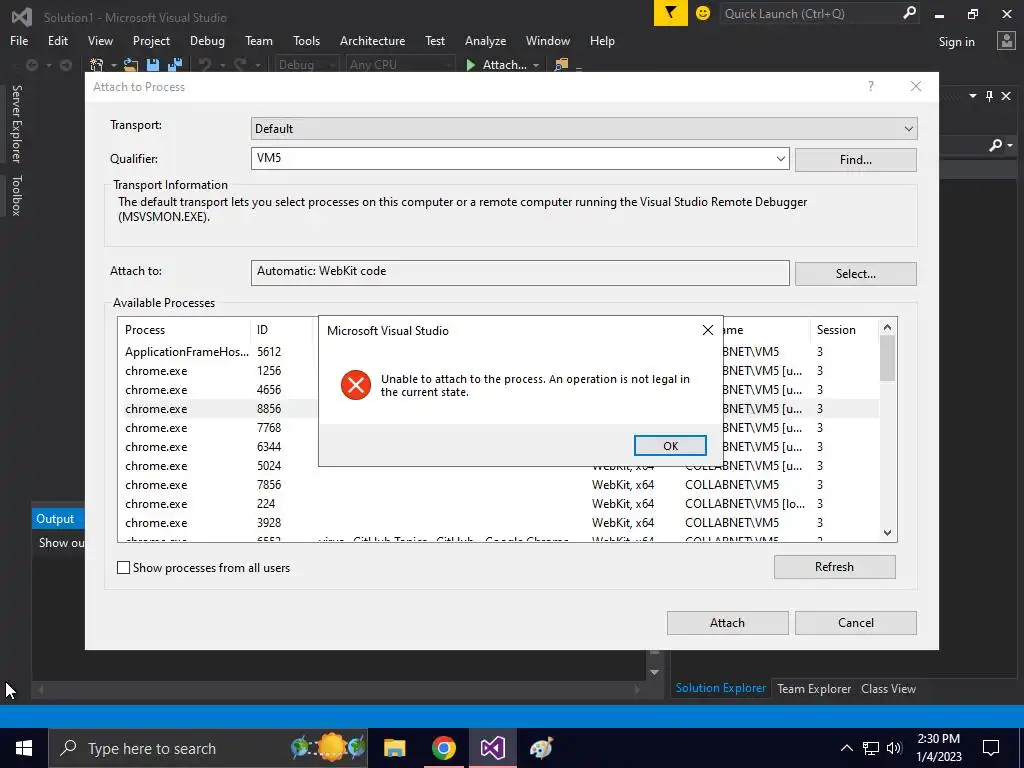Show hidden system tray icons
Image resolution: width=1024 pixels, height=768 pixels.
846,748
